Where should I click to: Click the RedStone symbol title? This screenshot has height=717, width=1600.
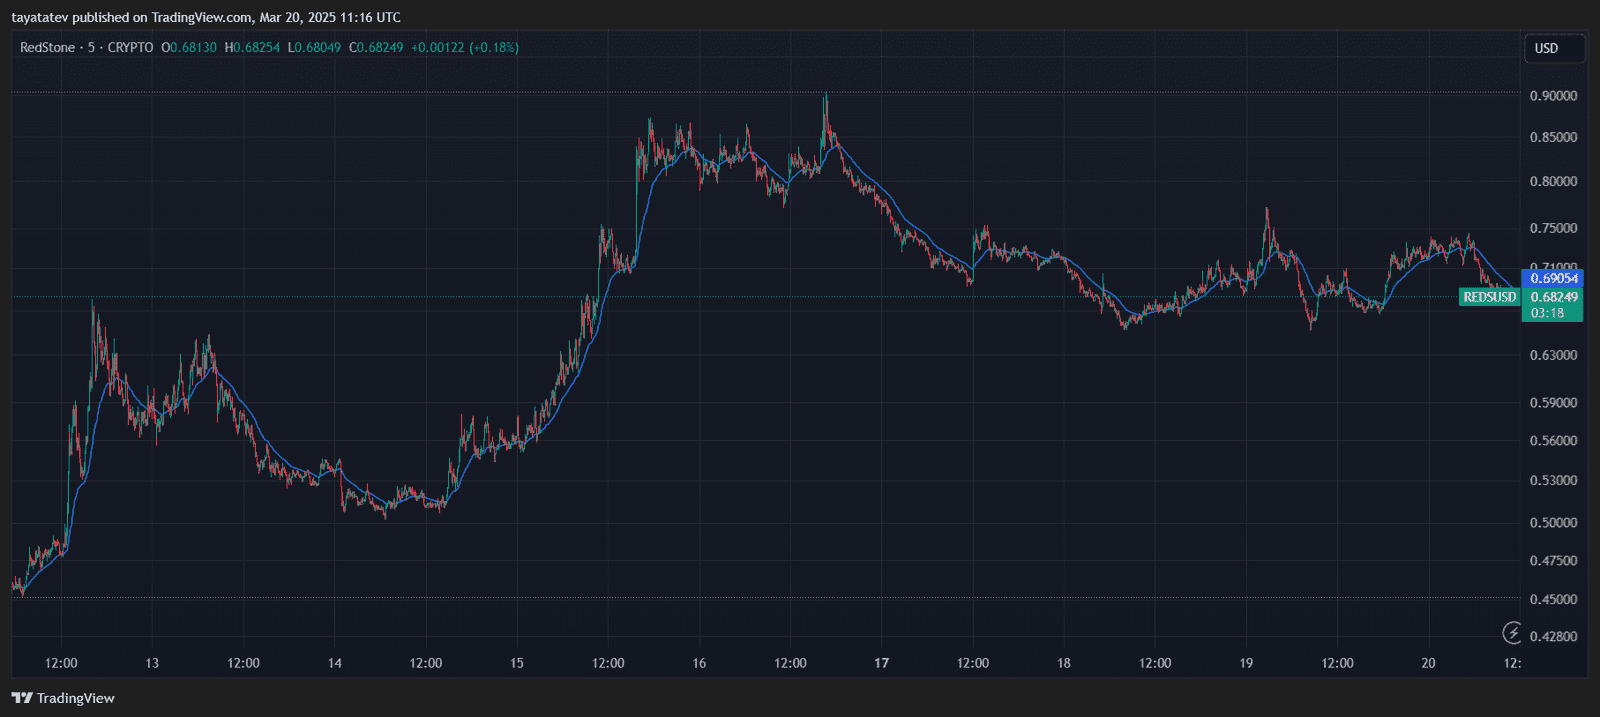tap(47, 47)
